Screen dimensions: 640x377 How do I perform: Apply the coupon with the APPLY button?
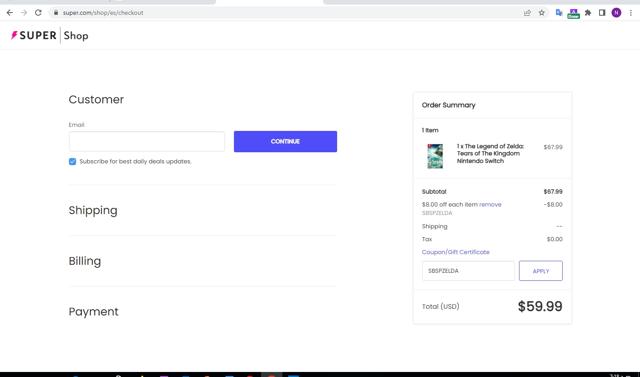[541, 271]
